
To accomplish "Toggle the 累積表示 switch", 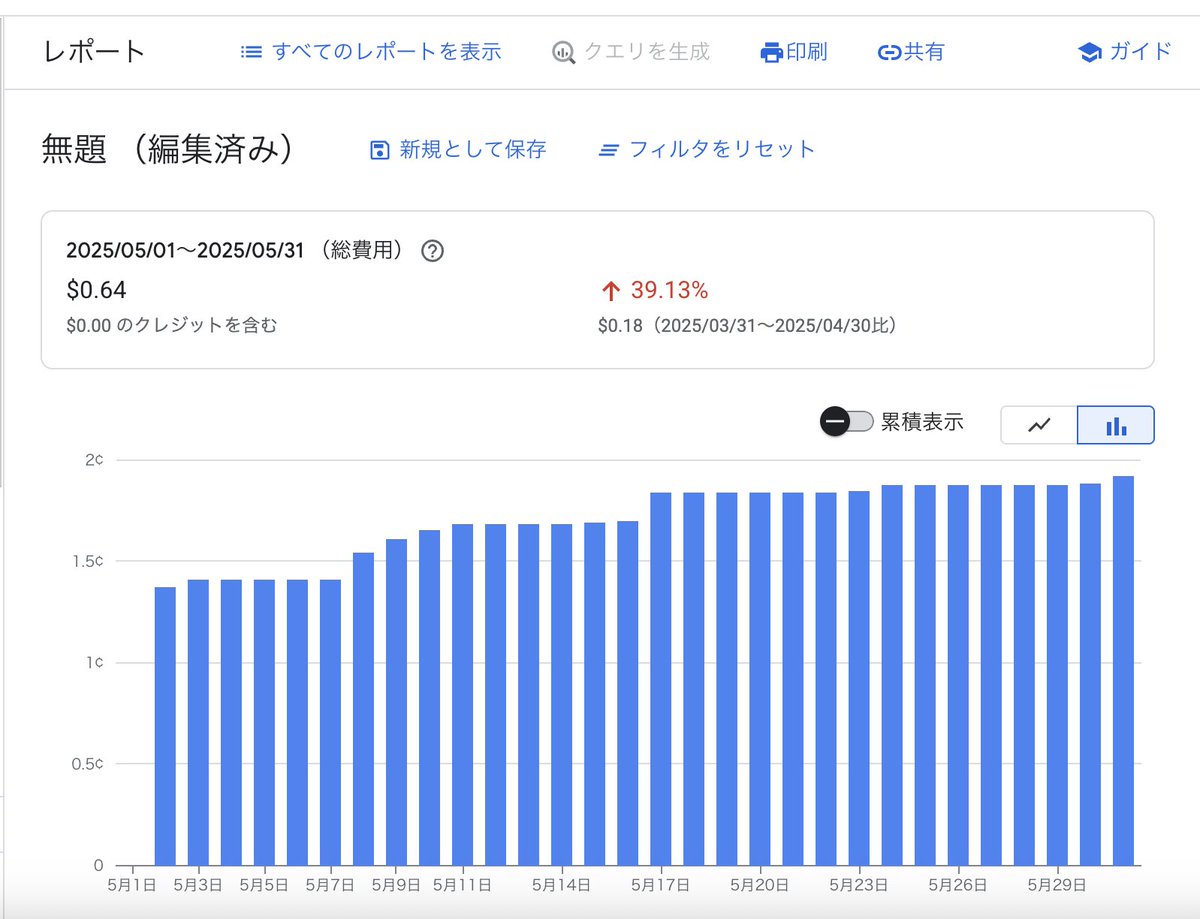I will point(847,422).
